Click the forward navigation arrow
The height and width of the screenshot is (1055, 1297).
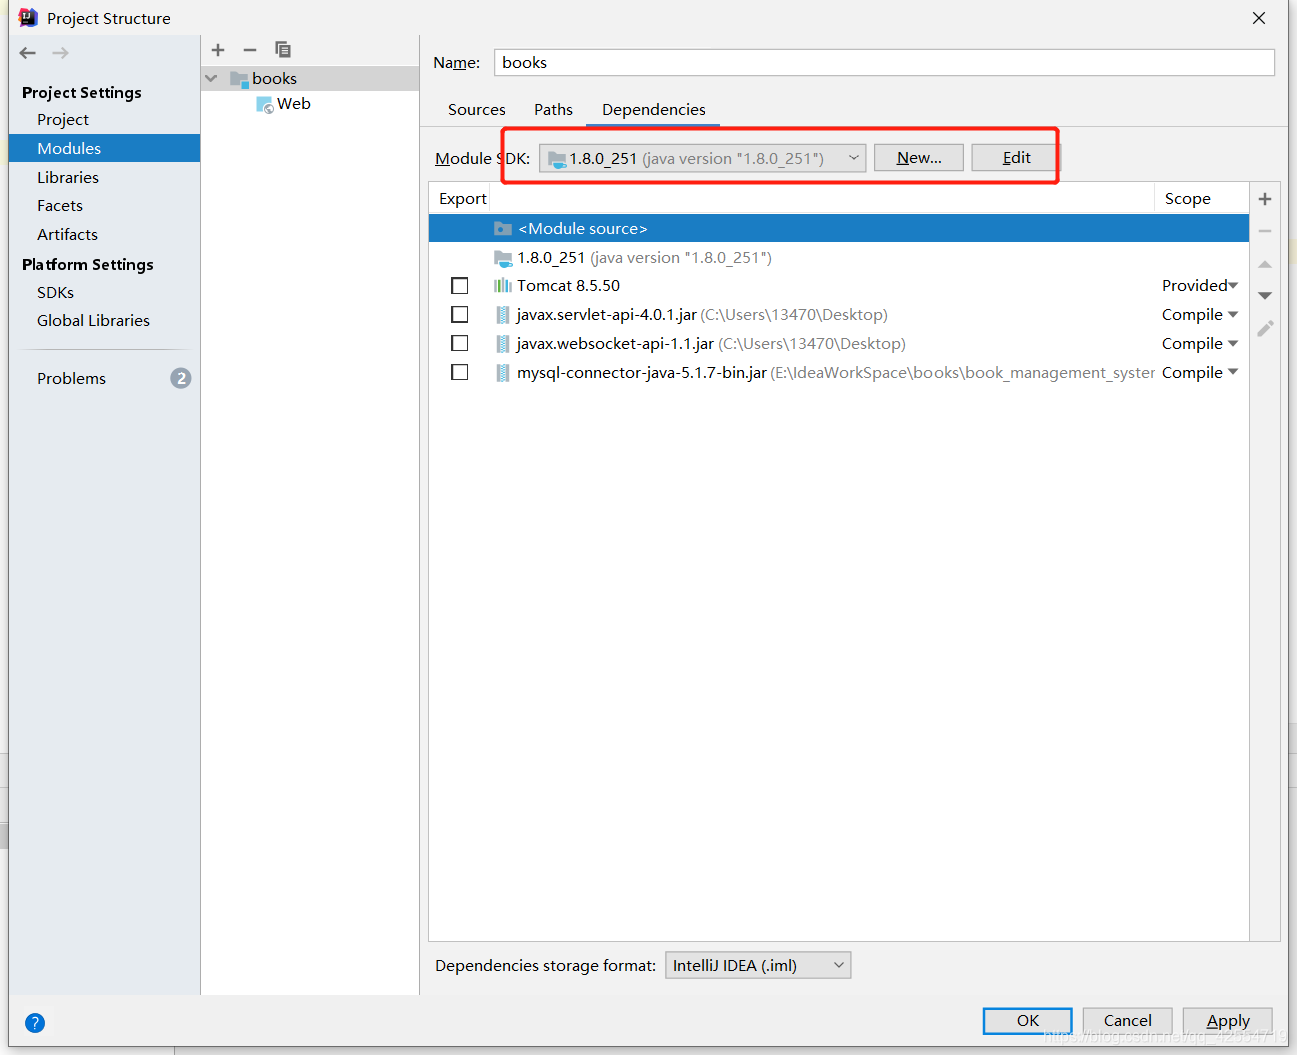61,53
